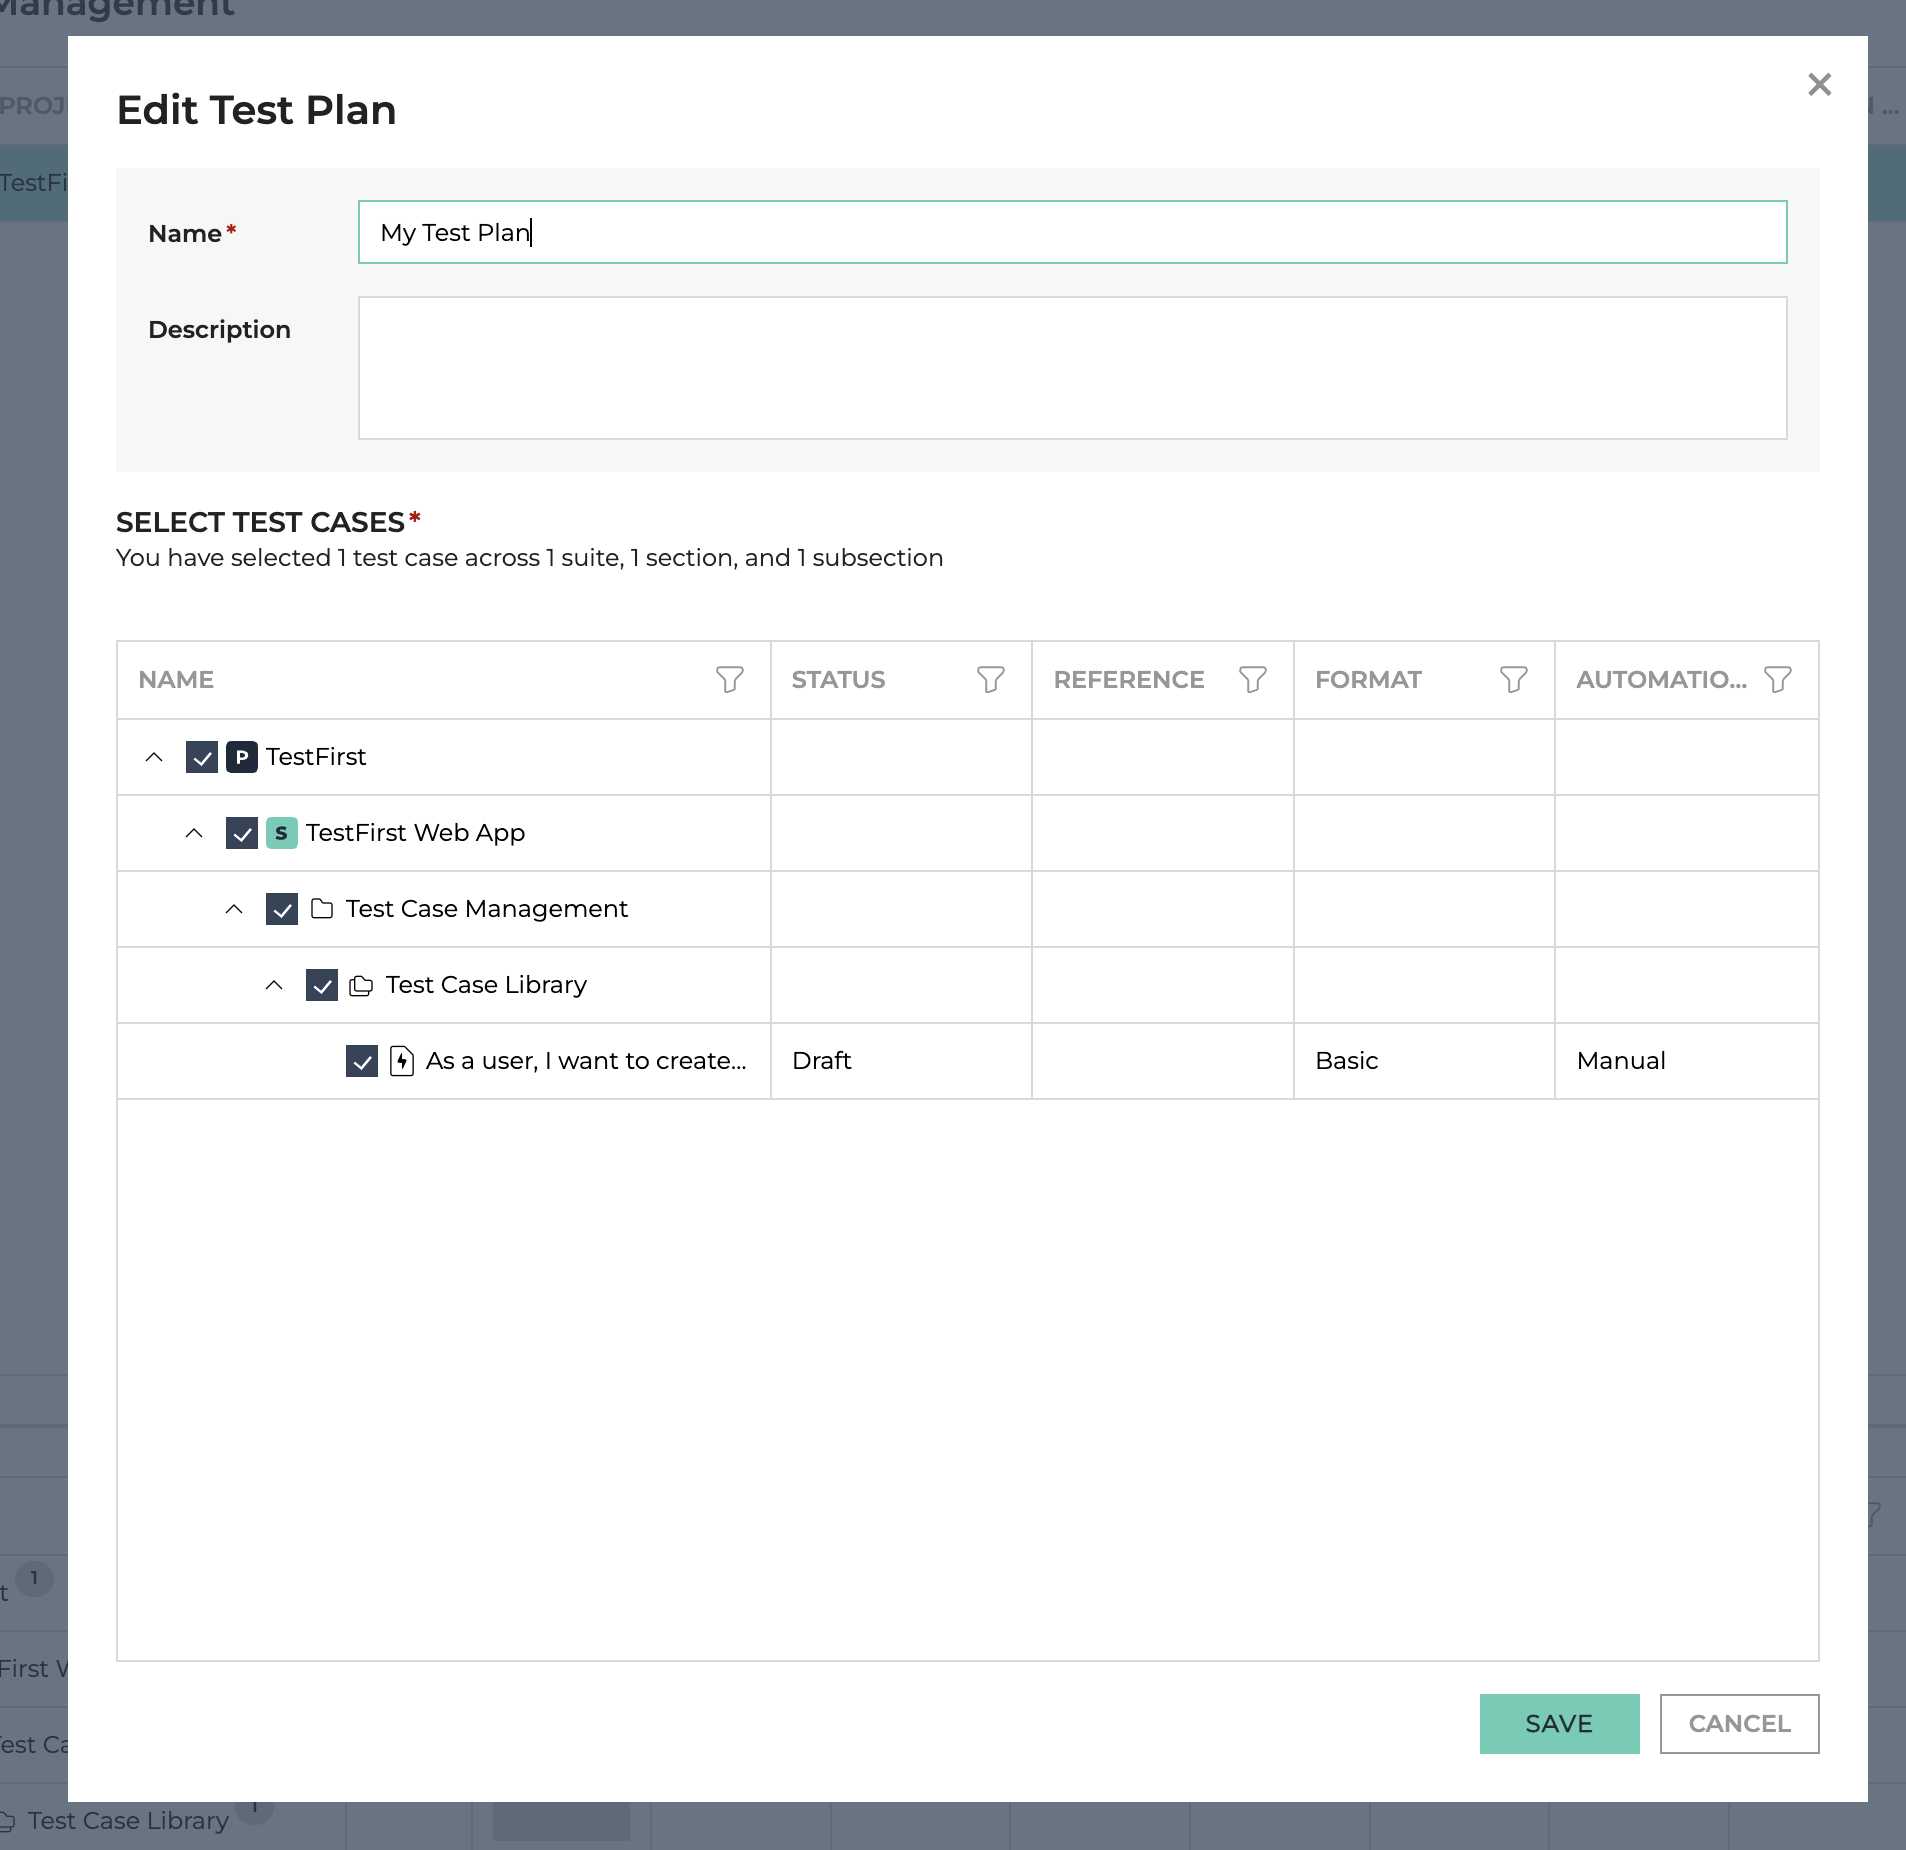Collapse the TestFirst Web App suite node
The height and width of the screenshot is (1850, 1906).
point(194,833)
